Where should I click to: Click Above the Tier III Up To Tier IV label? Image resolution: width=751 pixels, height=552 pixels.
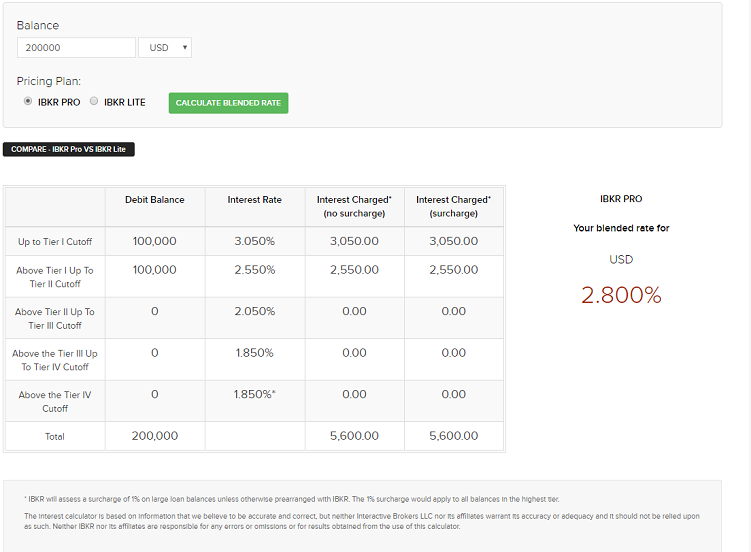pos(55,360)
